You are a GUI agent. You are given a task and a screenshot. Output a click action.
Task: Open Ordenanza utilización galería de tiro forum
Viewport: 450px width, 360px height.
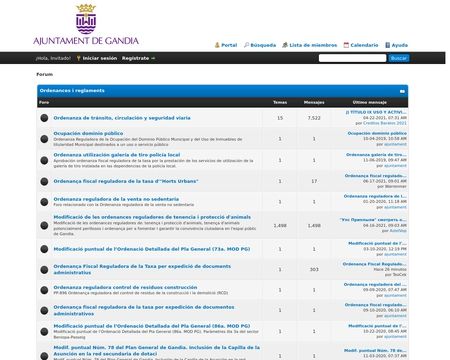tap(117, 155)
